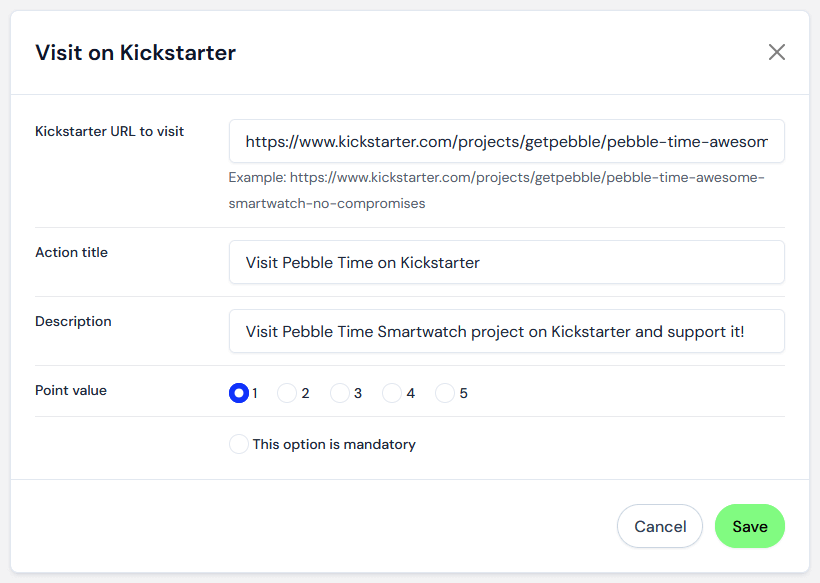Click the Description input field
Image resolution: width=820 pixels, height=583 pixels.
[506, 331]
